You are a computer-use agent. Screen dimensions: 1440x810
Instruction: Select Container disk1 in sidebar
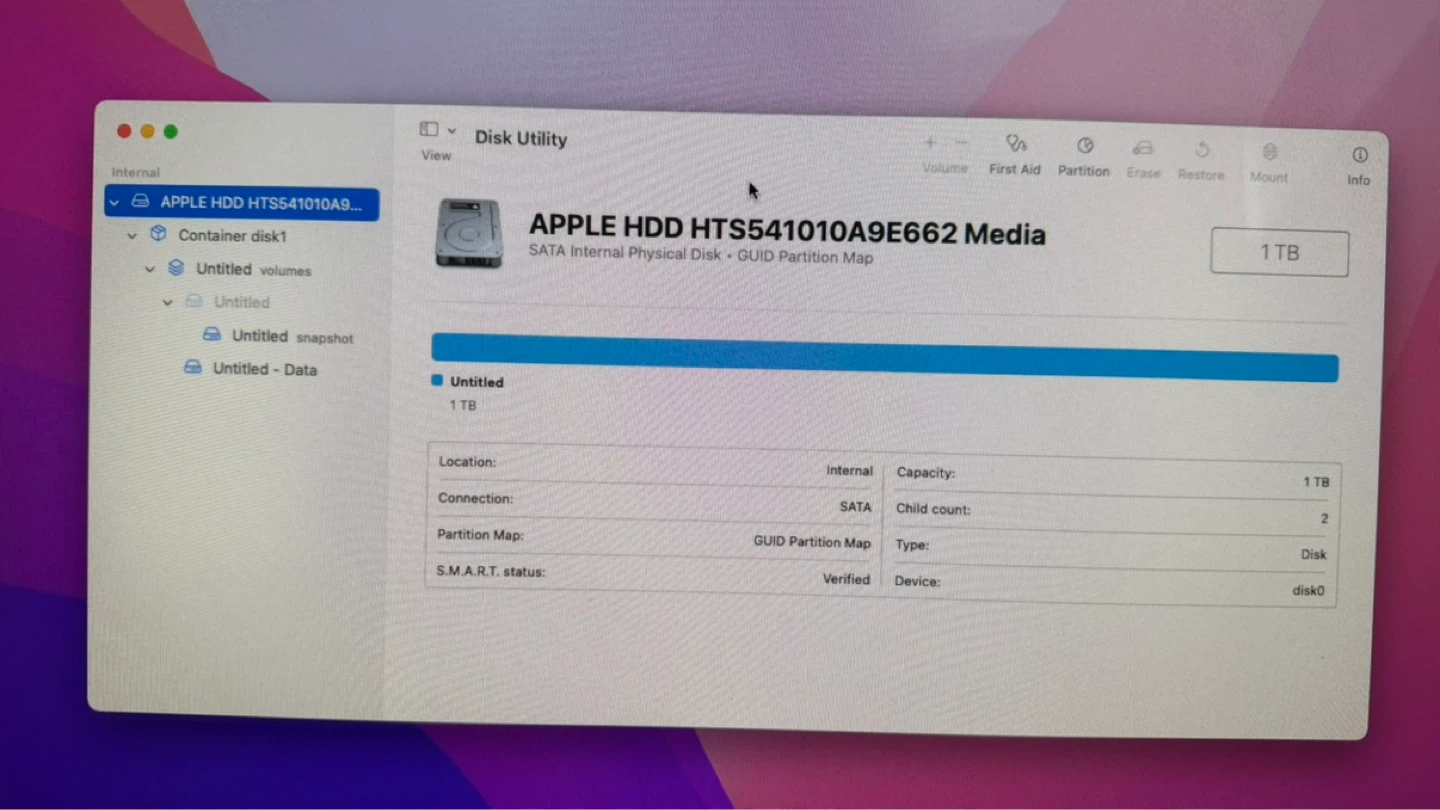pos(232,236)
